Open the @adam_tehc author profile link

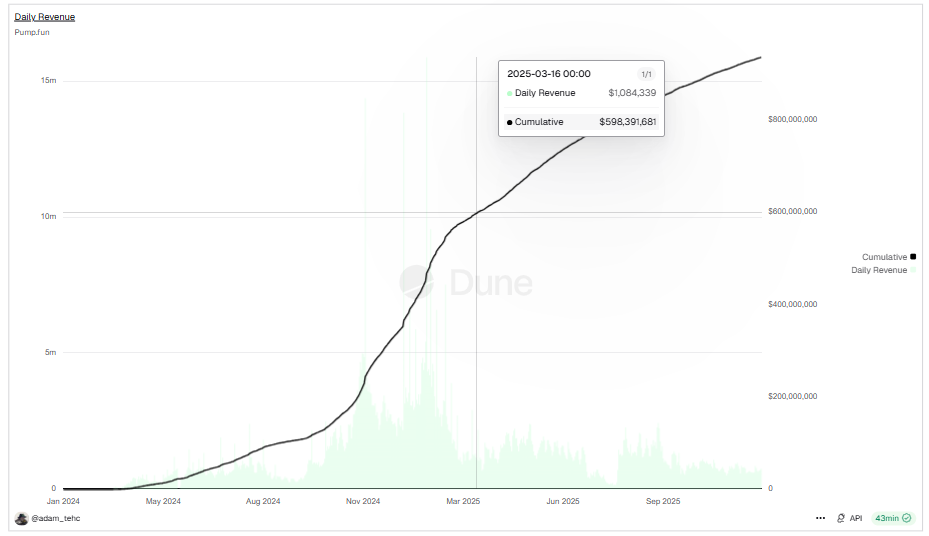click(x=55, y=518)
